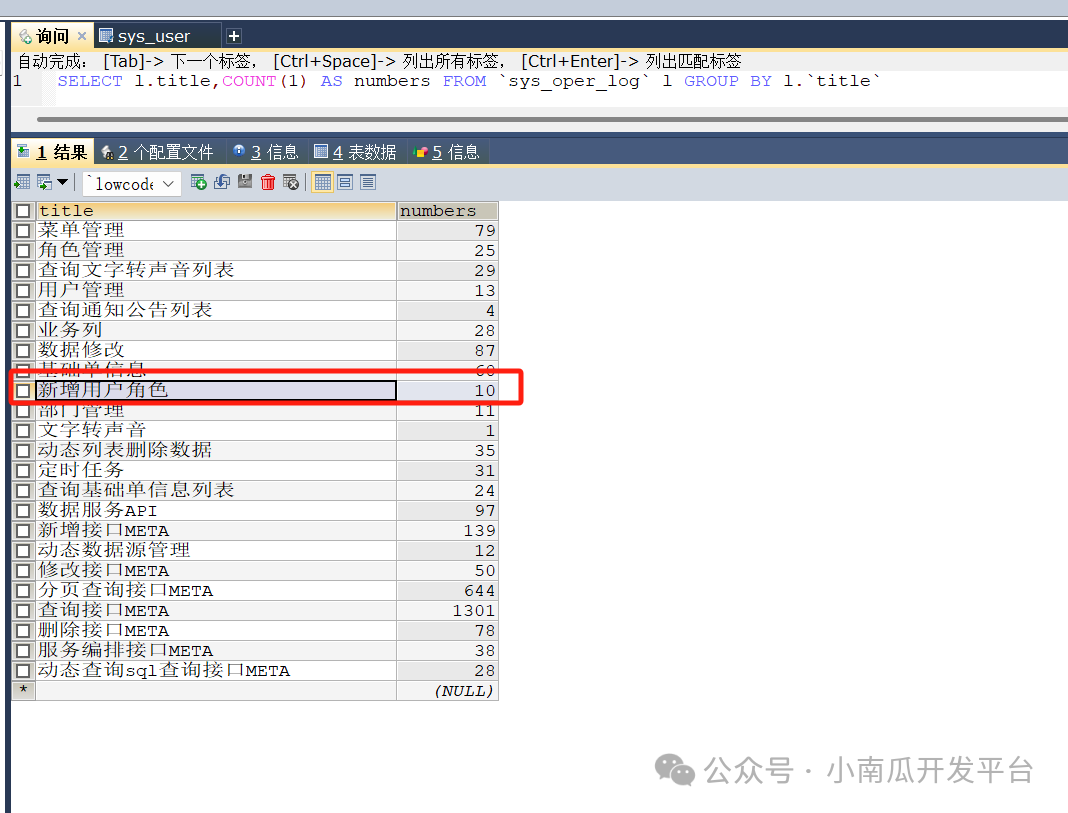
Task: Select the checkbox for 数据服务API row
Action: [23, 511]
